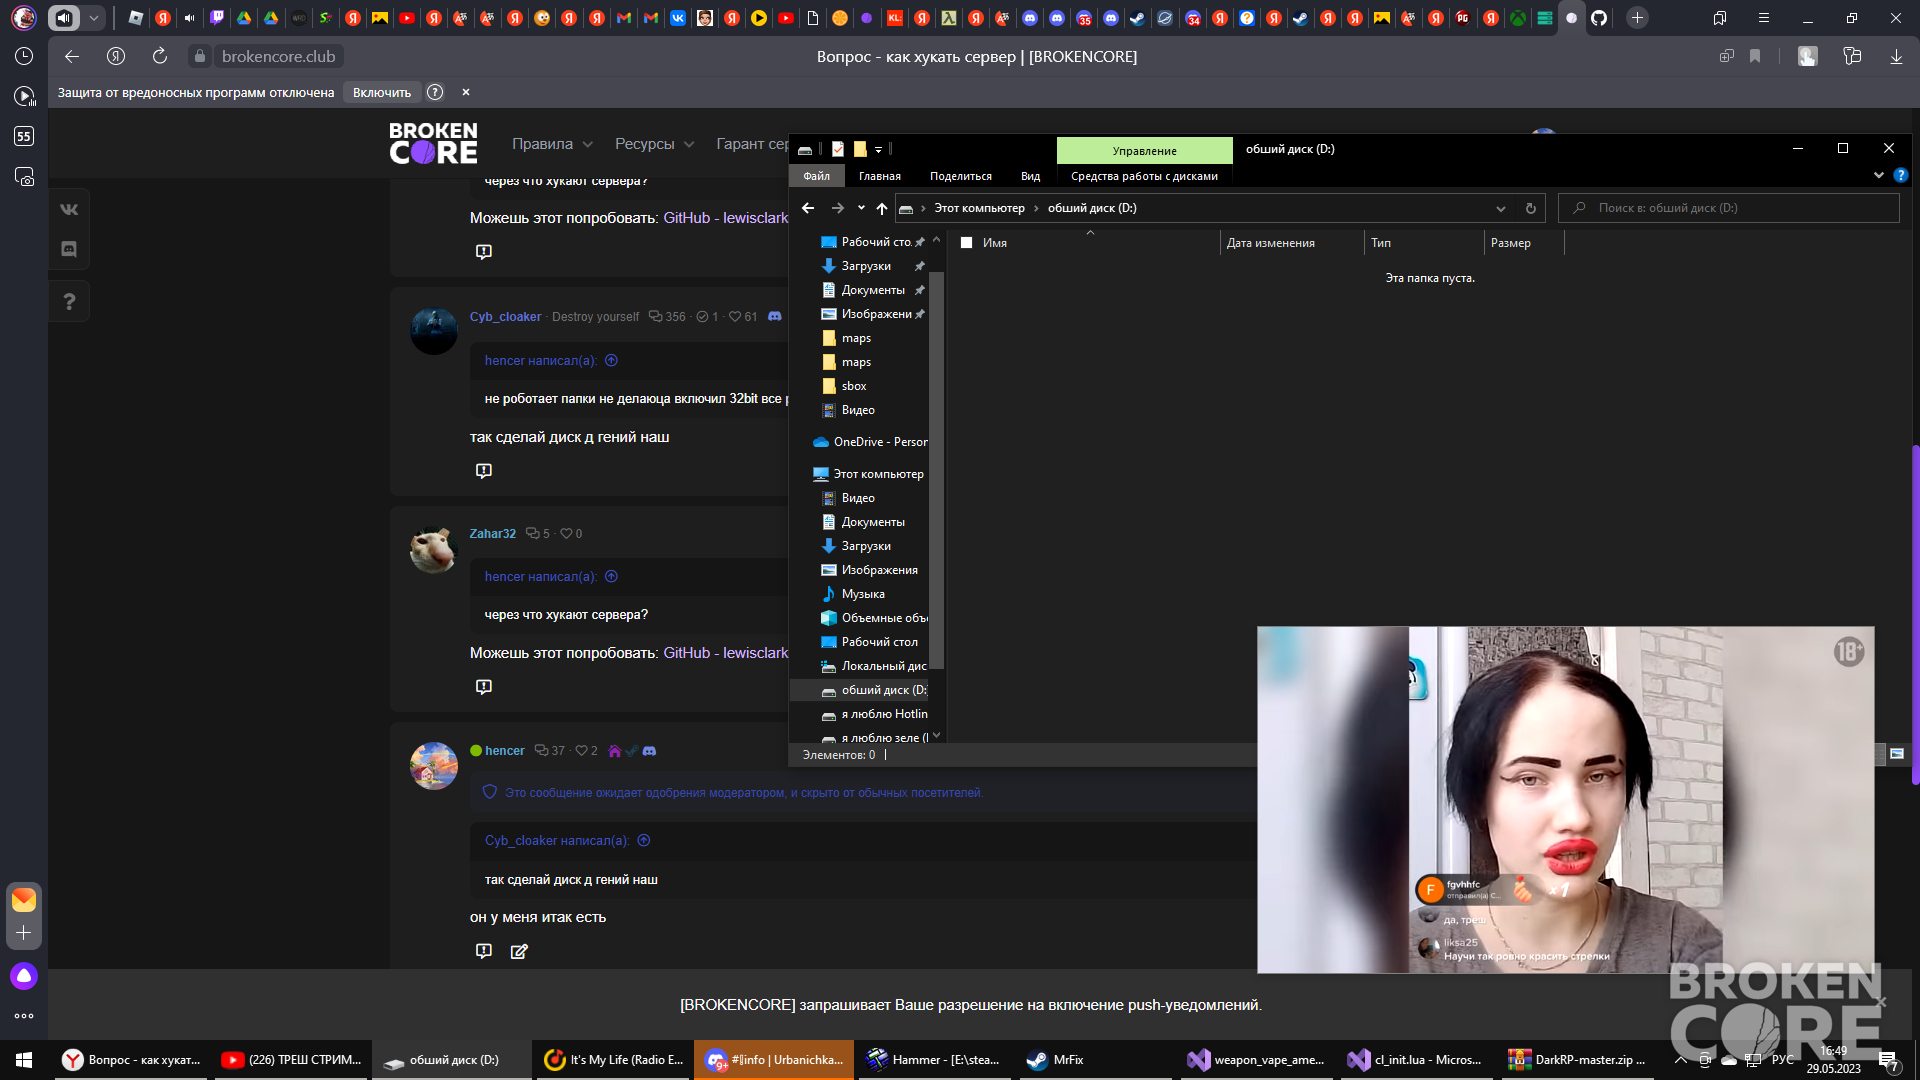The width and height of the screenshot is (1920, 1080).
Task: Open the Ресурсы dropdown in forum navbar
Action: click(x=655, y=144)
